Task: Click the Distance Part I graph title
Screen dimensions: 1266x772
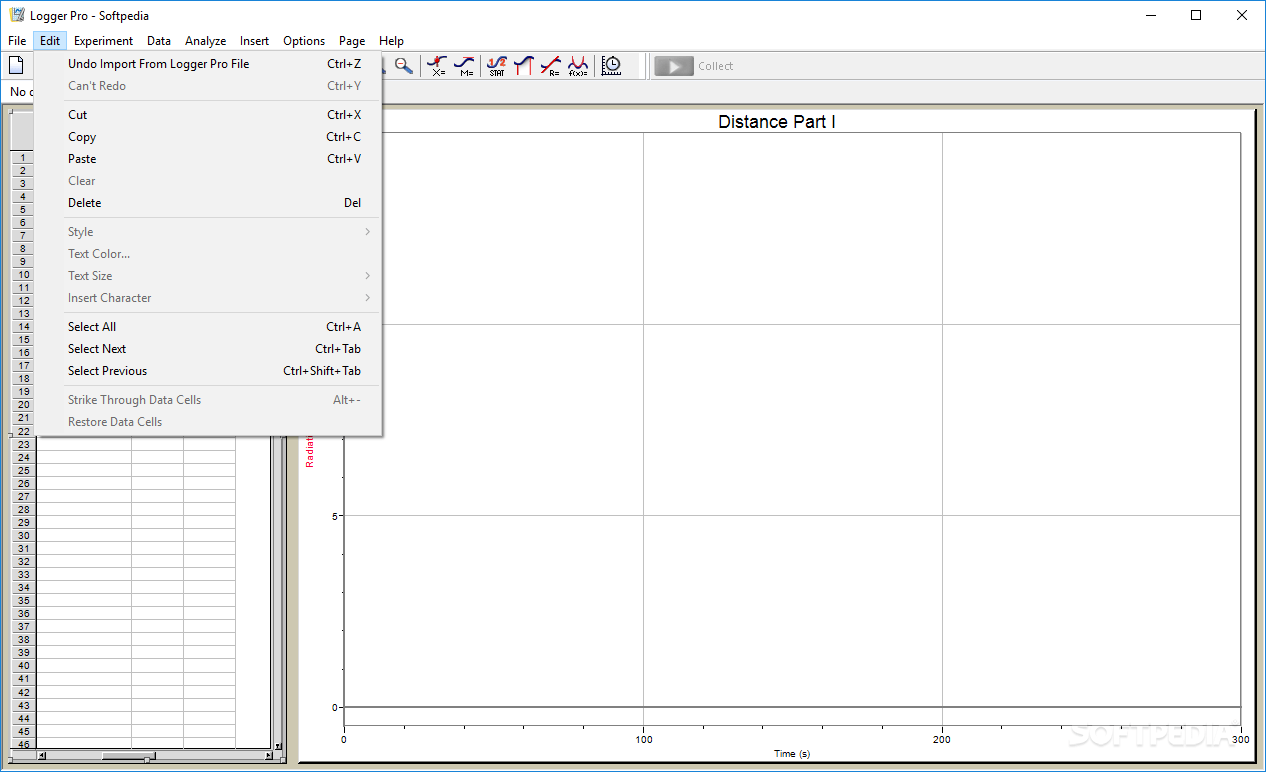Action: pos(777,122)
